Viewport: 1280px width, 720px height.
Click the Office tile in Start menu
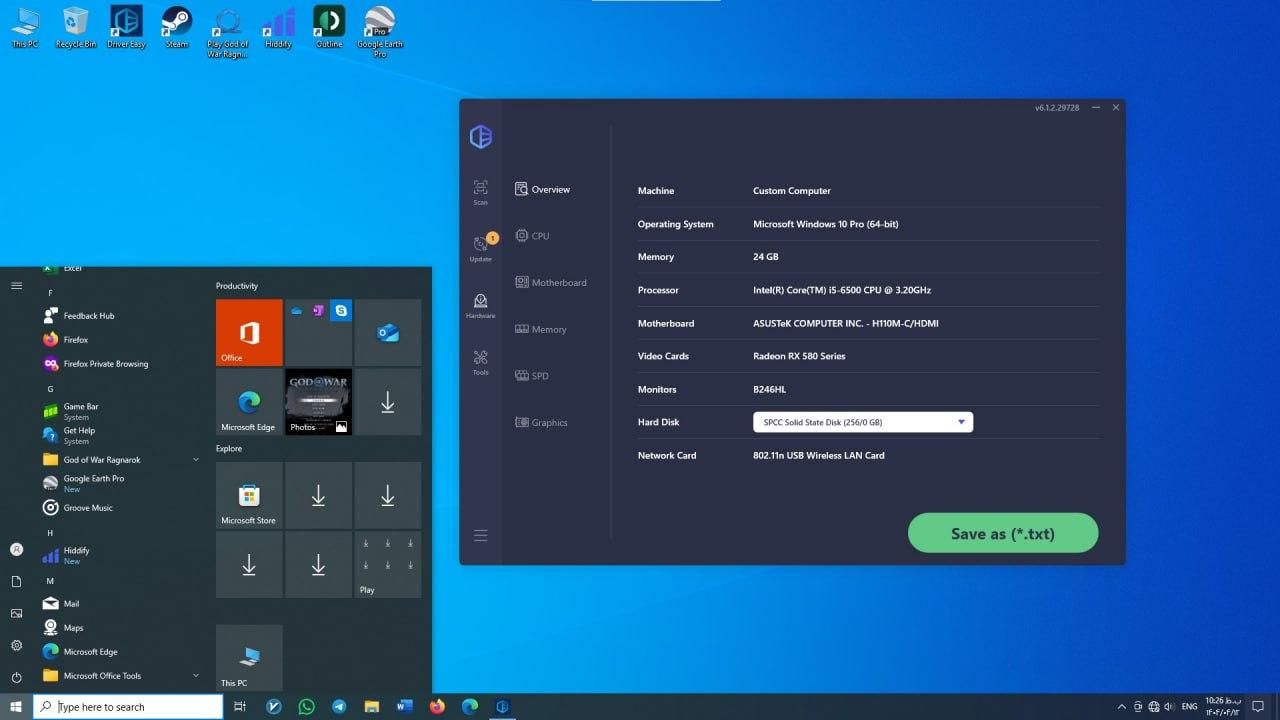tap(249, 332)
